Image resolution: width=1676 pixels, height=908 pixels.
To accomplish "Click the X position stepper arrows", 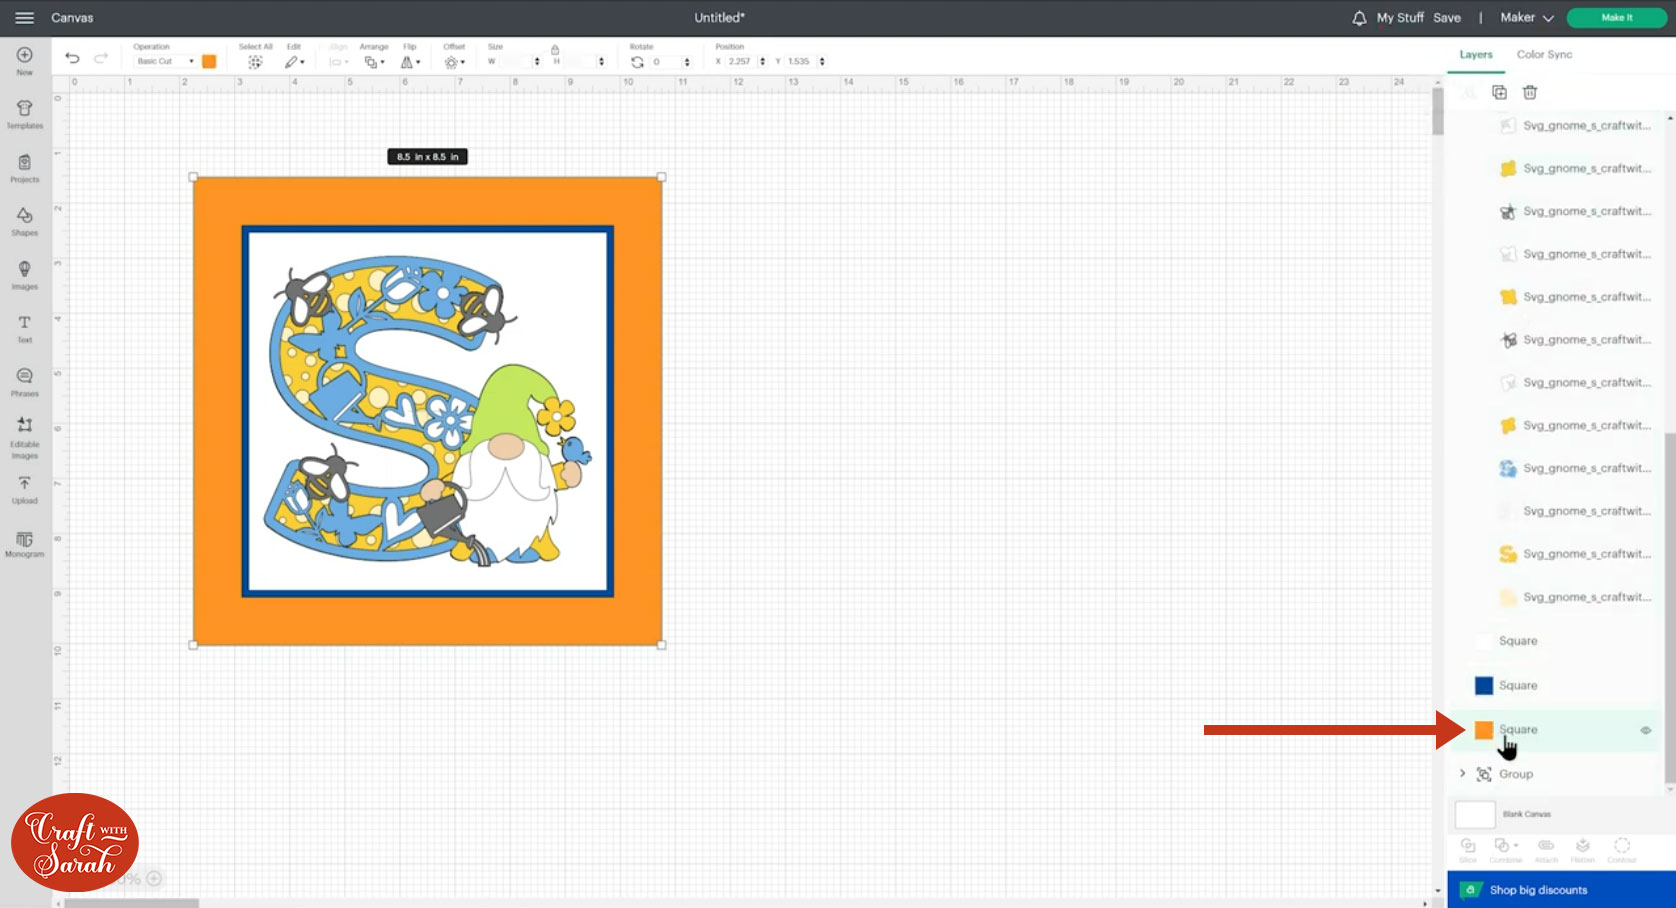I will click(x=763, y=62).
